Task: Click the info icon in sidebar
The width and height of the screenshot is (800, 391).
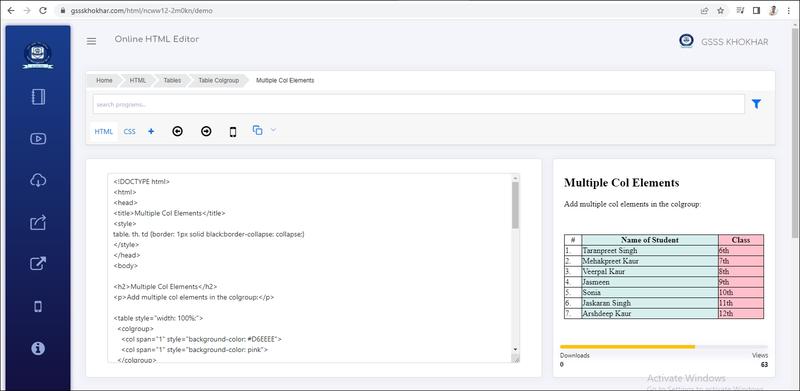Action: (38, 348)
